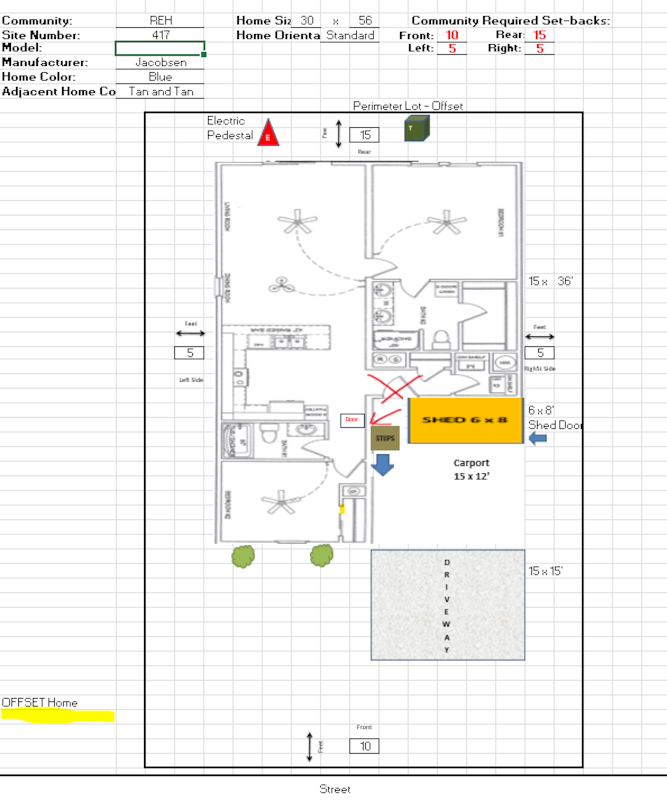Select the Manufacturer cell showing Jacobsen
This screenshot has height=800, width=667.
point(160,62)
